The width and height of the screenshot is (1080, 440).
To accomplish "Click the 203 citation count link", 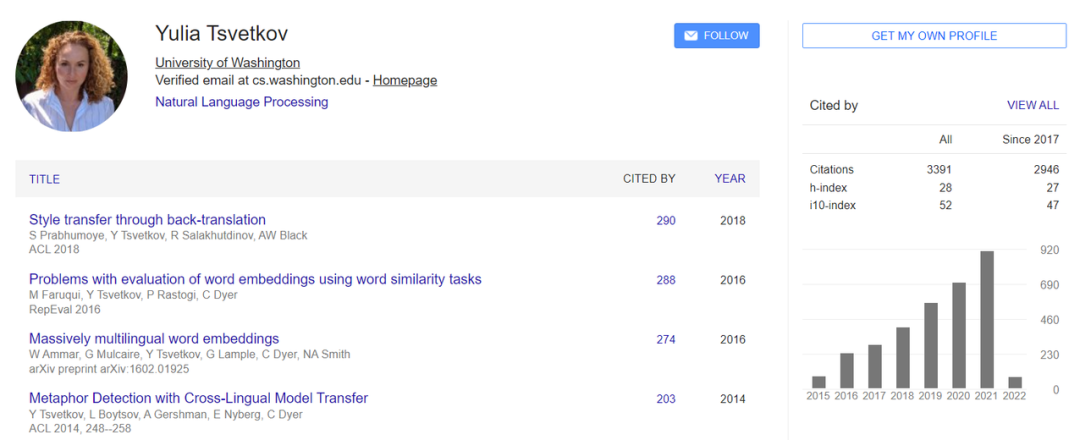I will click(x=666, y=399).
